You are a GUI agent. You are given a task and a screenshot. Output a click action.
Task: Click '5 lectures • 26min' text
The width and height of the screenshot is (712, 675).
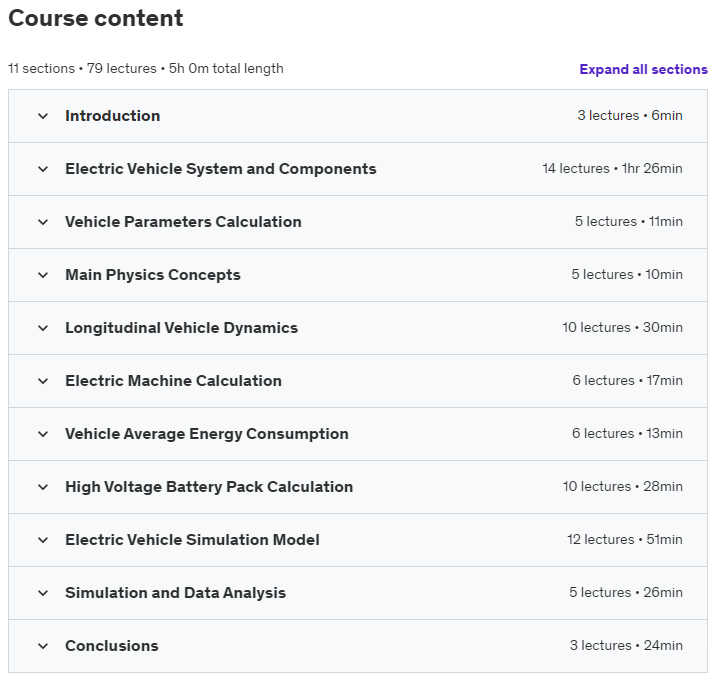point(626,592)
